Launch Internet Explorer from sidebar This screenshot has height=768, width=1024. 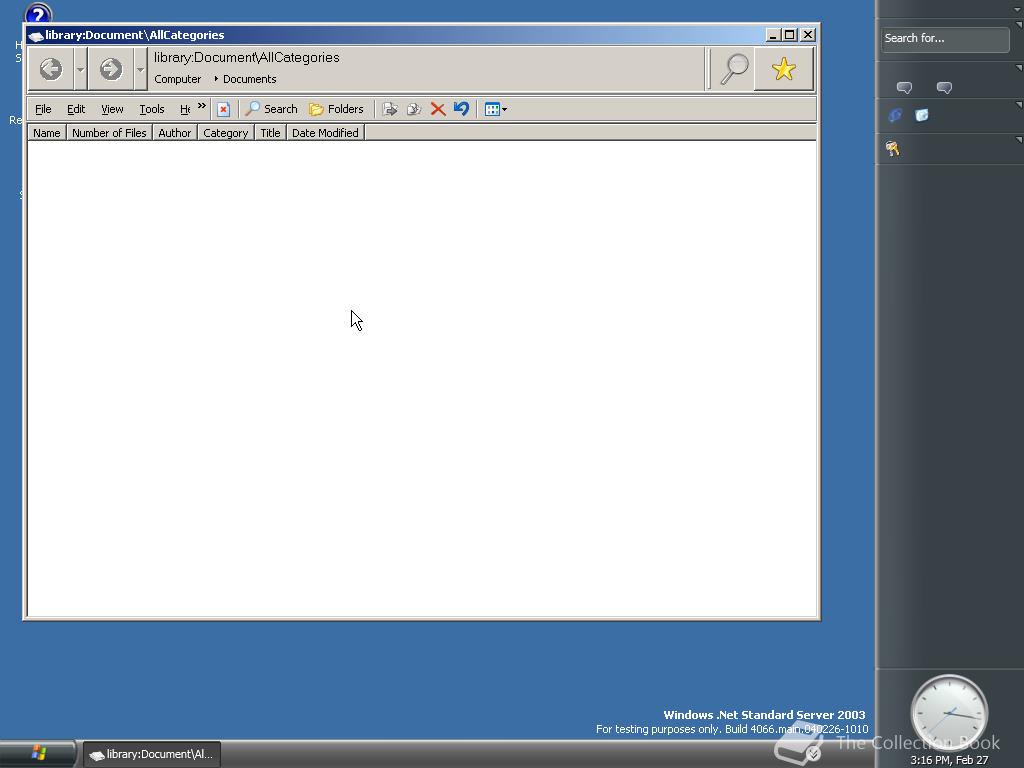point(895,116)
